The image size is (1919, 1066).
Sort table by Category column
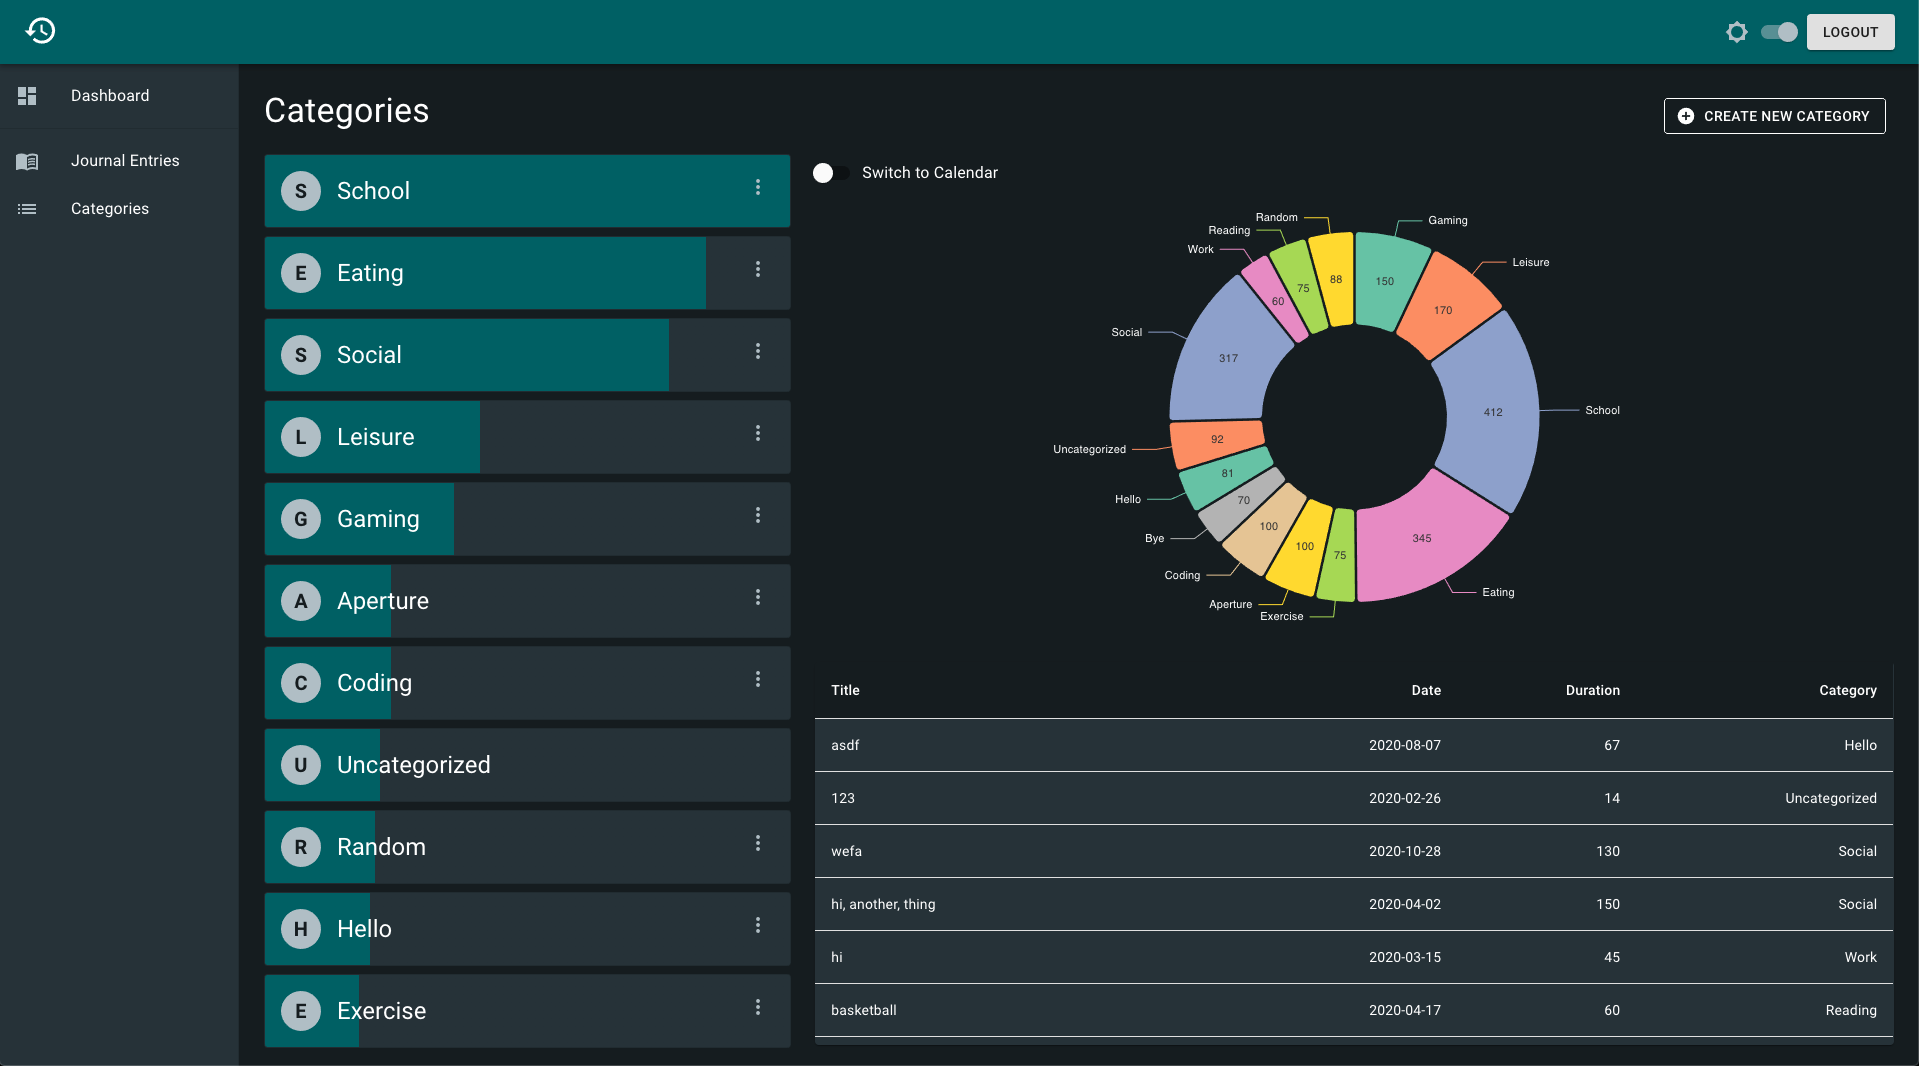(x=1848, y=690)
